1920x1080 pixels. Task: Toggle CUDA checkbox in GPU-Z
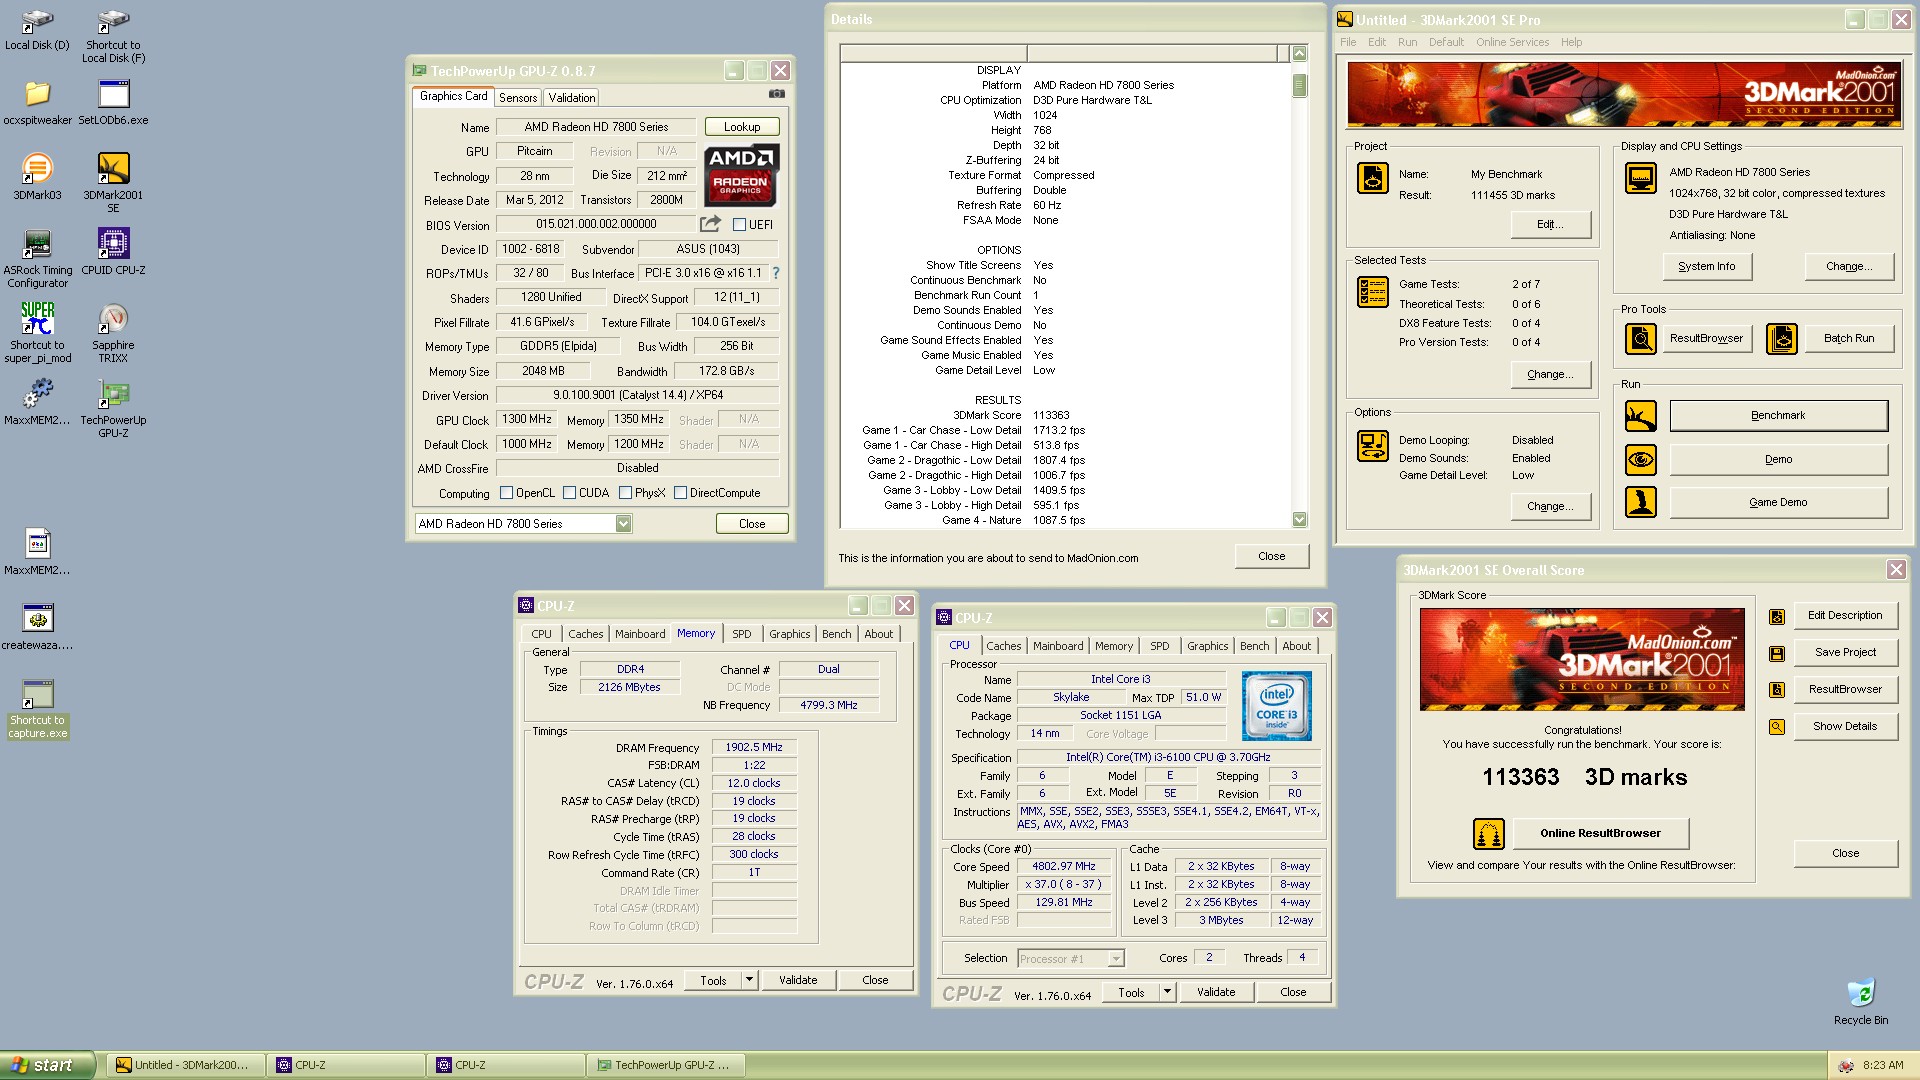[x=569, y=493]
